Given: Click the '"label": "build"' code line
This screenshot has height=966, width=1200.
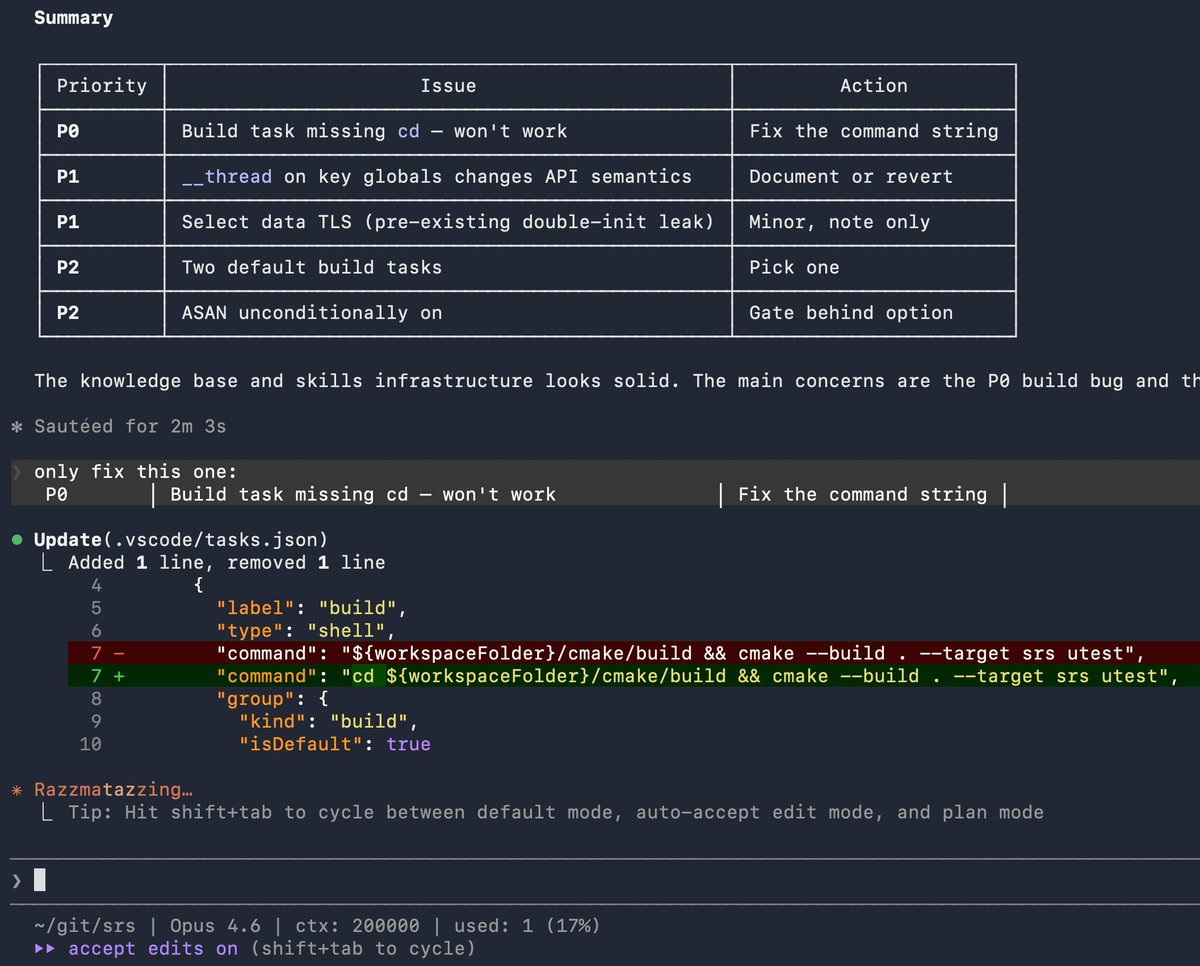Looking at the screenshot, I should [313, 607].
